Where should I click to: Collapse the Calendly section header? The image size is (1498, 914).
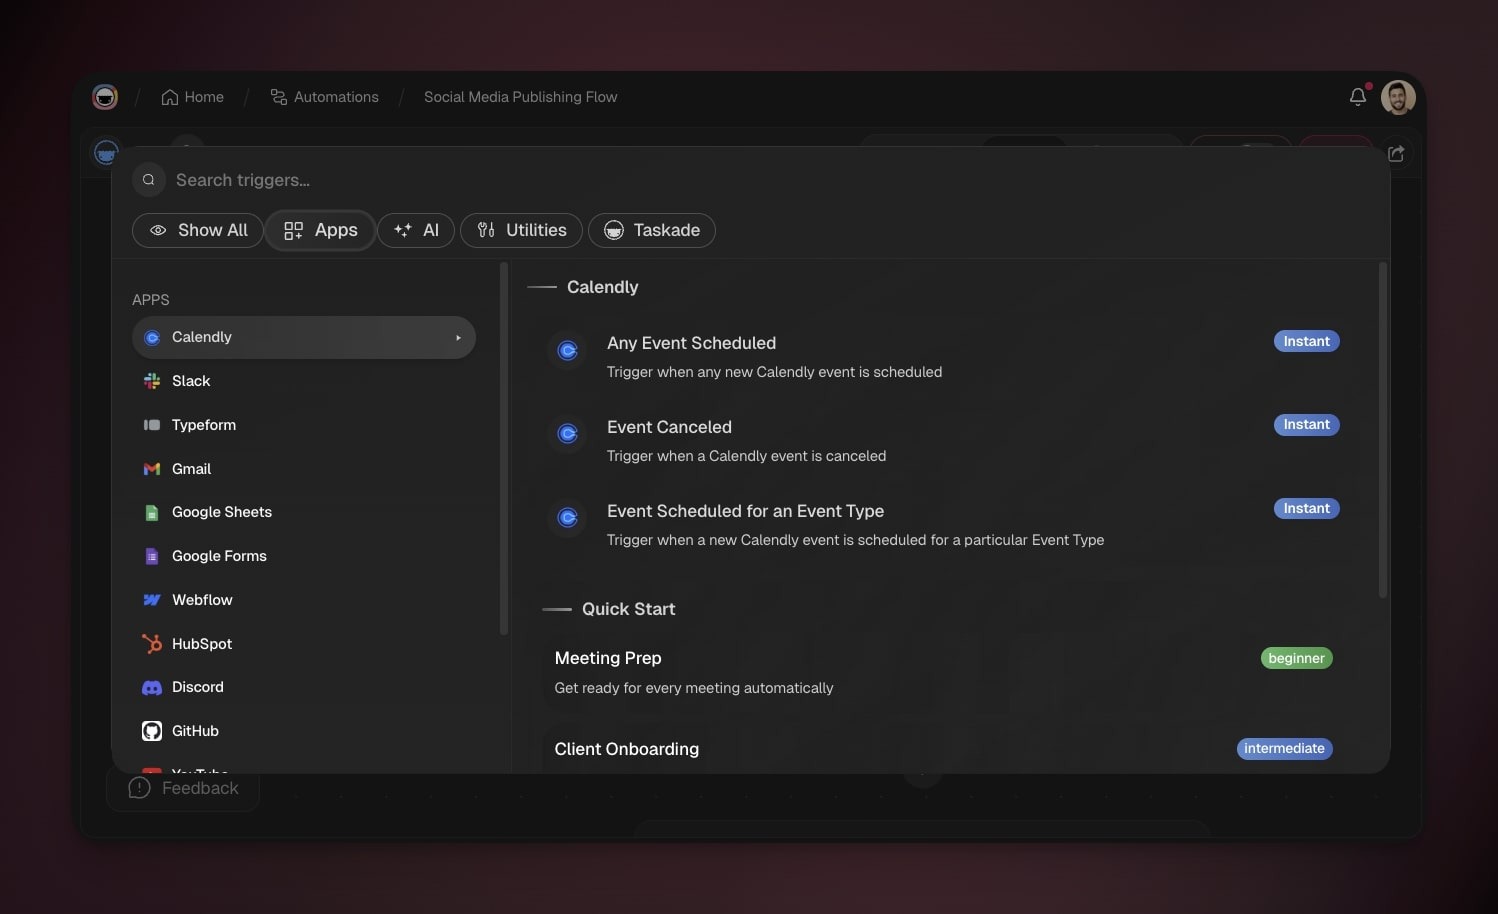601,287
